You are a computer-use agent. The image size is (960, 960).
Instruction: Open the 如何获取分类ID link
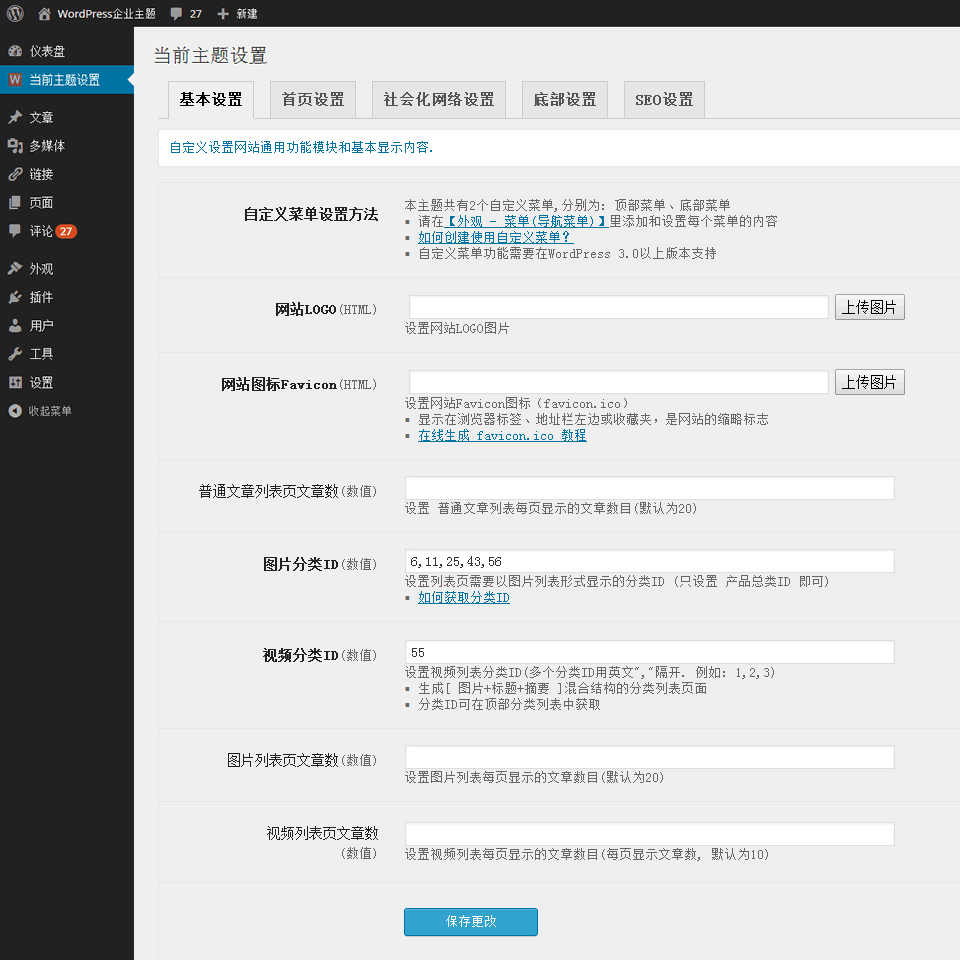(463, 598)
